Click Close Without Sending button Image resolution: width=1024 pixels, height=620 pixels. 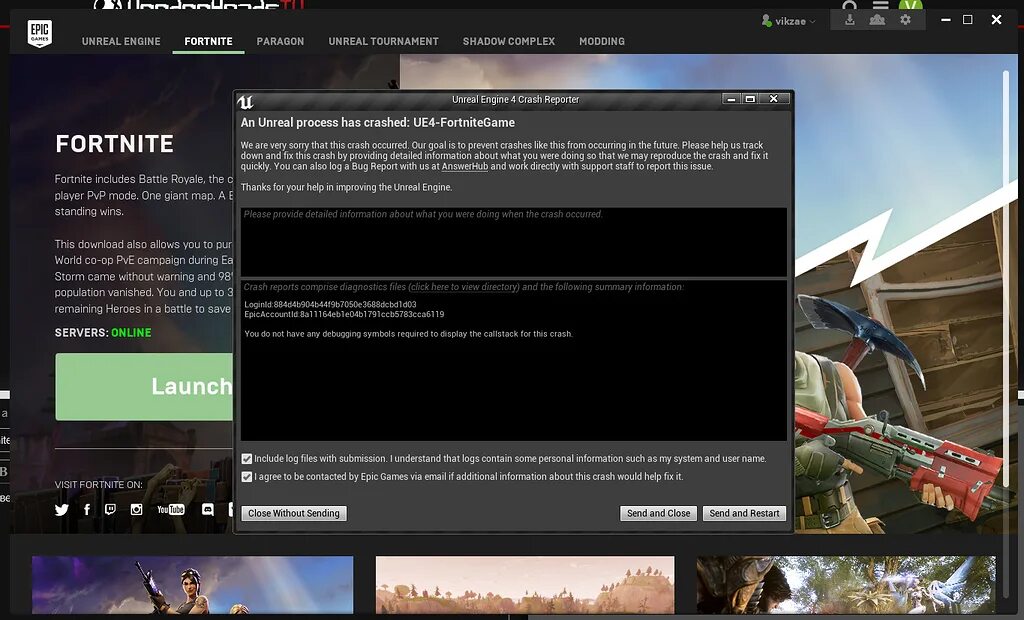coord(294,514)
